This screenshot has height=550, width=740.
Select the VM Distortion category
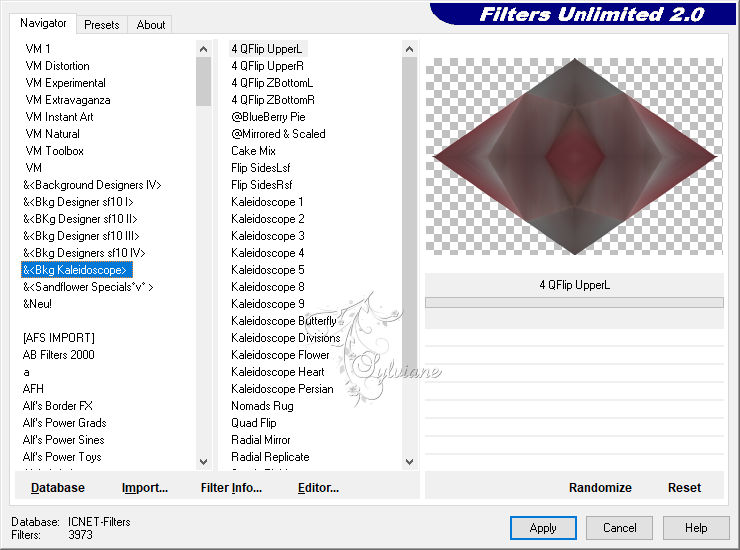58,66
